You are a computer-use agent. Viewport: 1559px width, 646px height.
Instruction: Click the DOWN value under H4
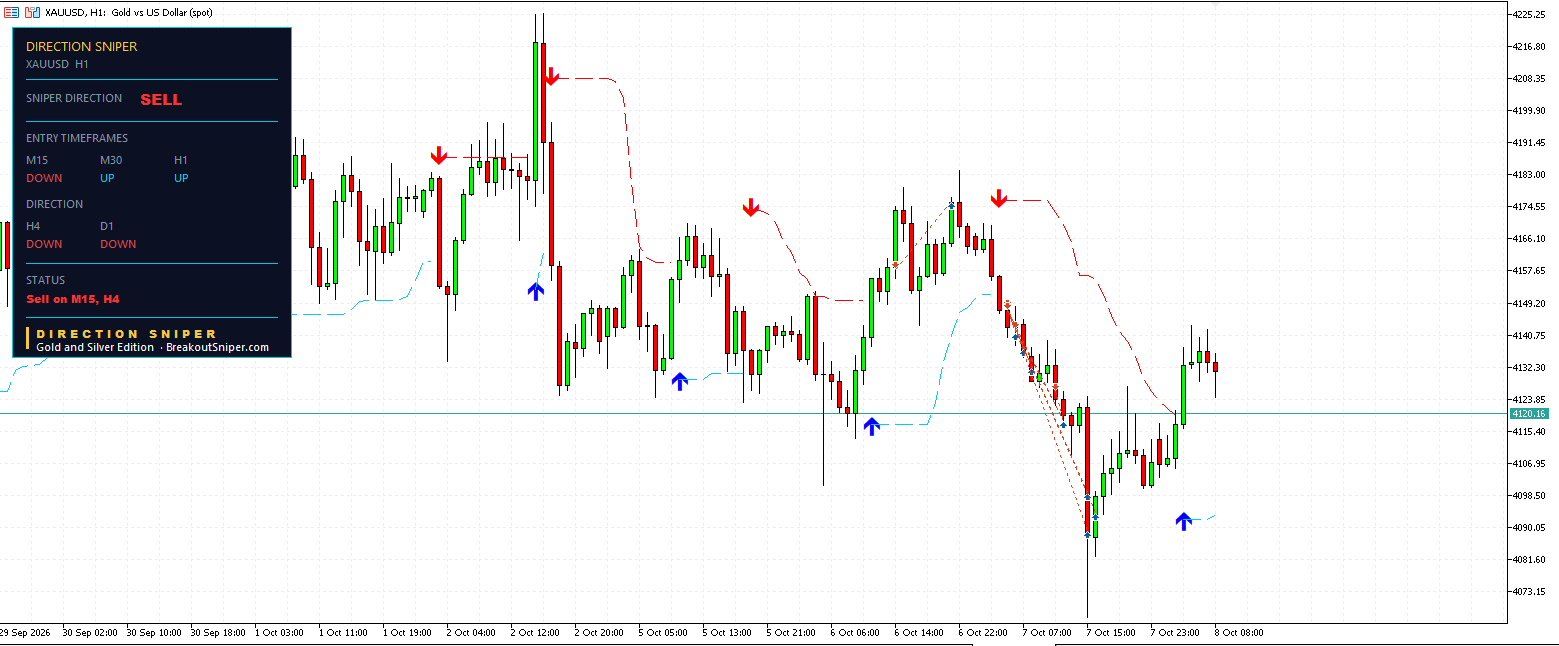[44, 244]
